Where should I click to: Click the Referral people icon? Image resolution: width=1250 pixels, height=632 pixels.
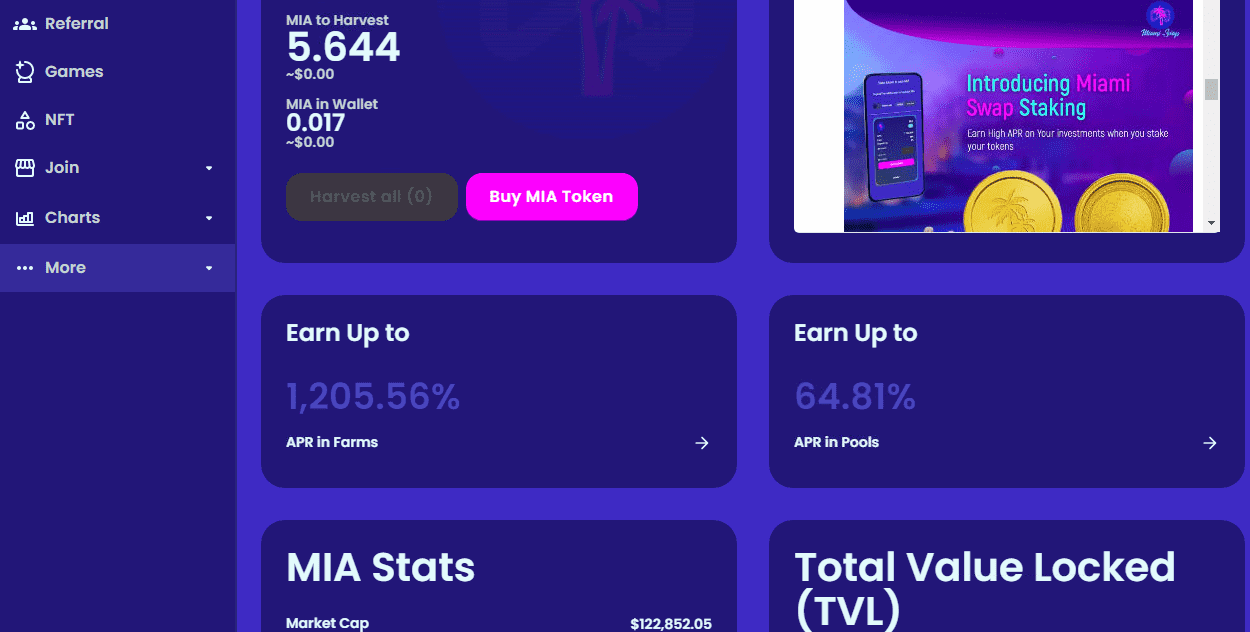click(x=25, y=24)
